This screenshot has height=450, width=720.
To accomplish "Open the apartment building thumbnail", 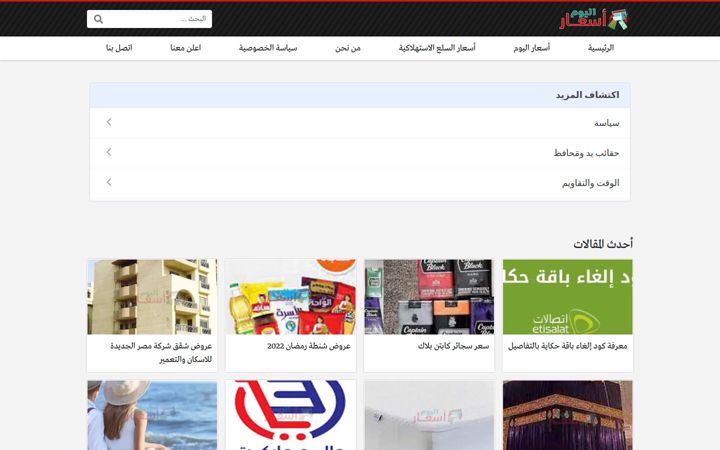I will click(152, 297).
